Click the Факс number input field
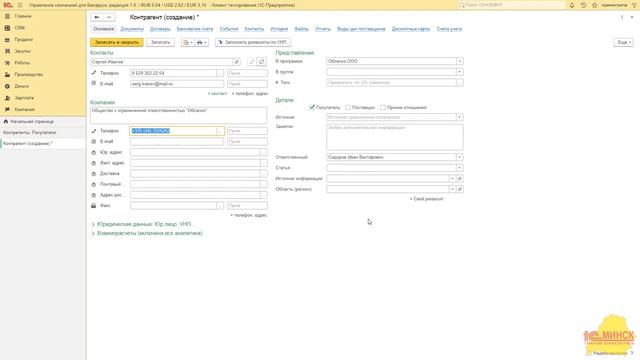The width and height of the screenshot is (640, 360). pyautogui.click(x=173, y=206)
